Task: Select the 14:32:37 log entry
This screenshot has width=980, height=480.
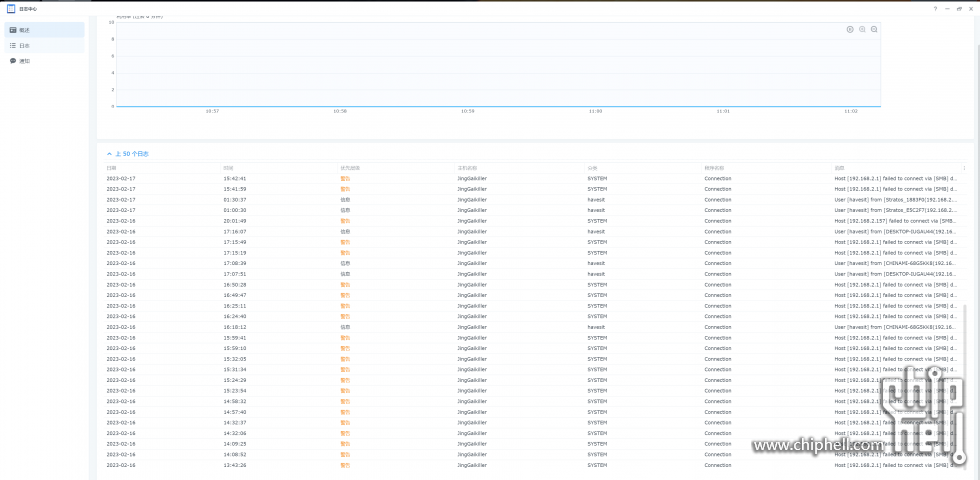Action: [x=534, y=423]
